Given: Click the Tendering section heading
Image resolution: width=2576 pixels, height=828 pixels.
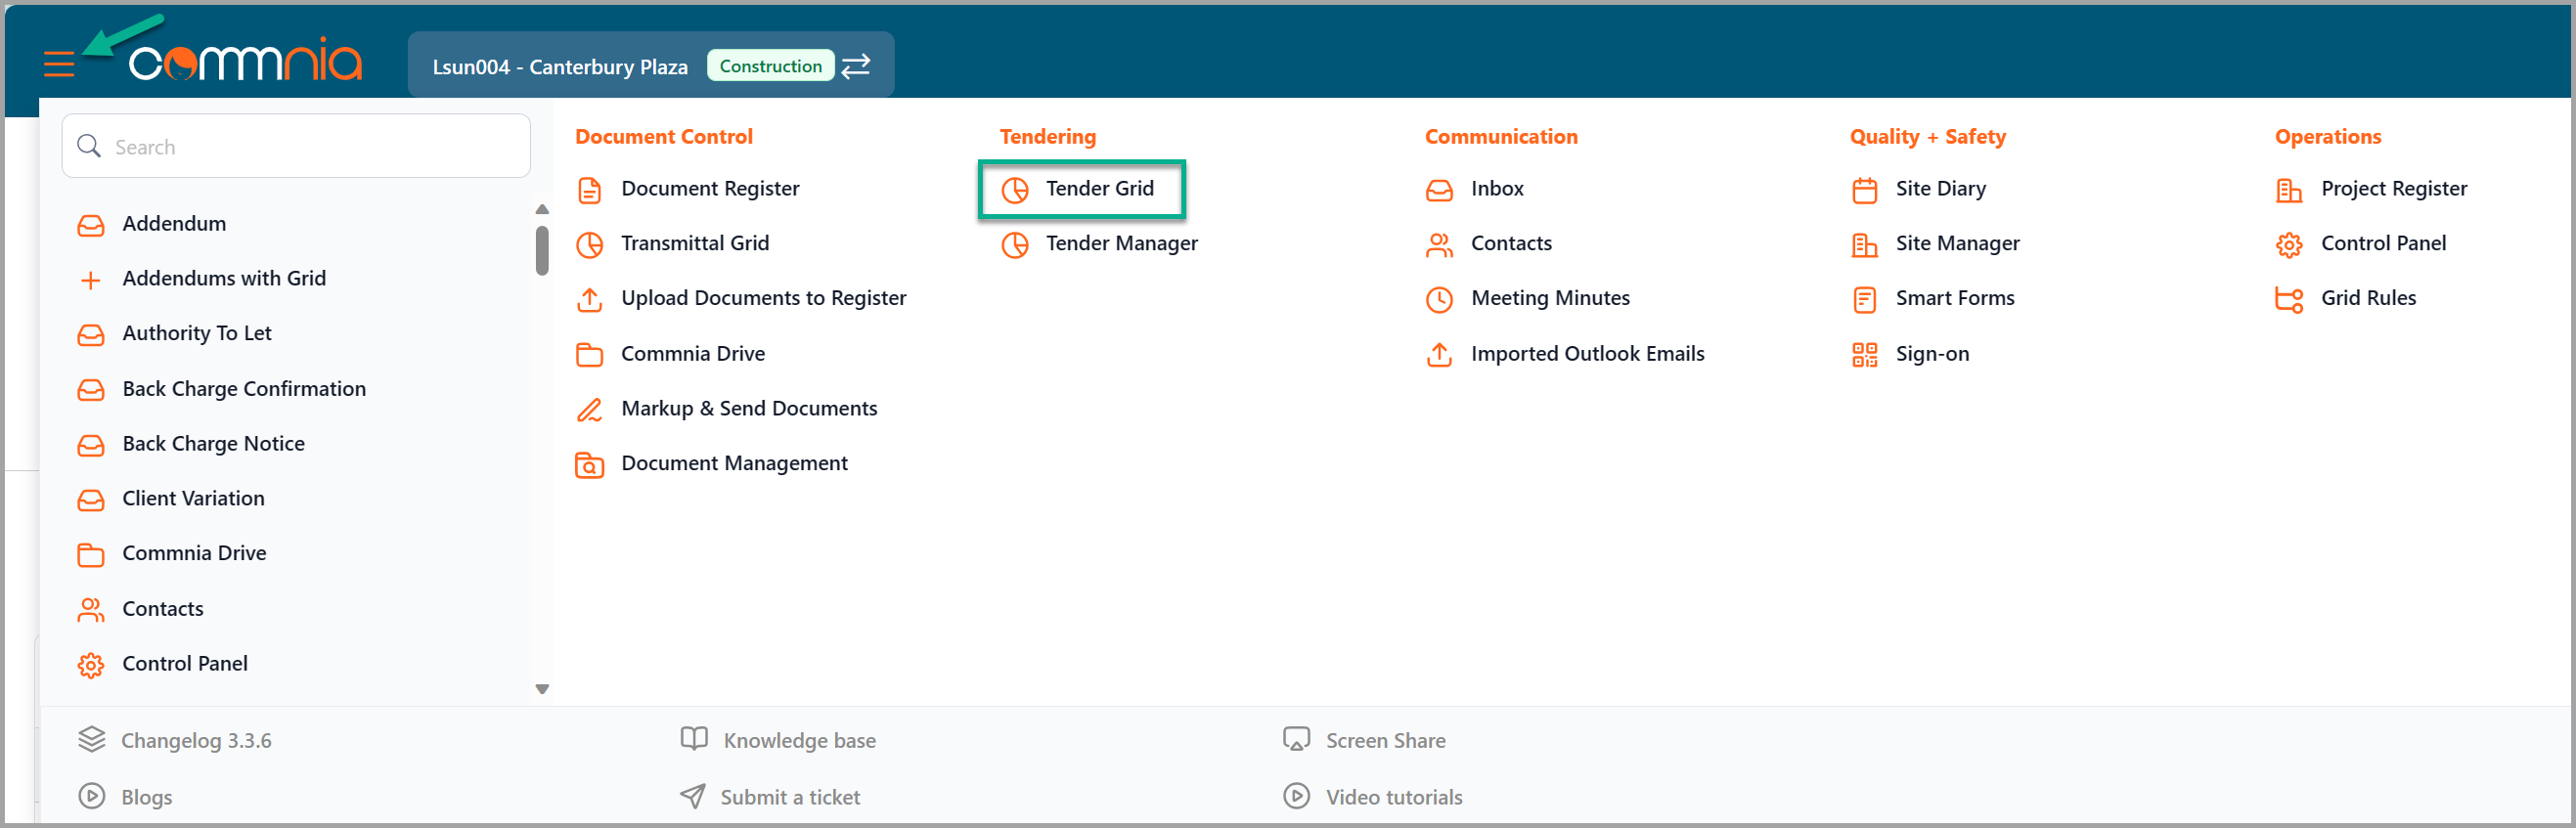Looking at the screenshot, I should pos(1047,136).
